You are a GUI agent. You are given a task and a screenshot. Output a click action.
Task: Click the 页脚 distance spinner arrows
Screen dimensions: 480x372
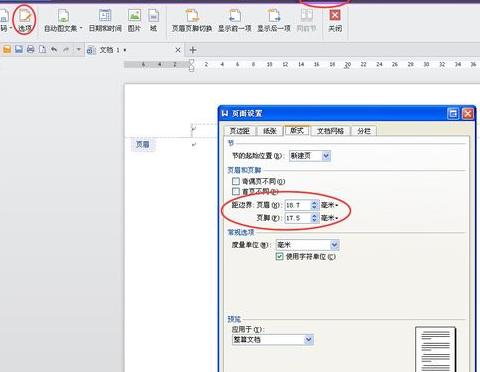click(x=314, y=218)
